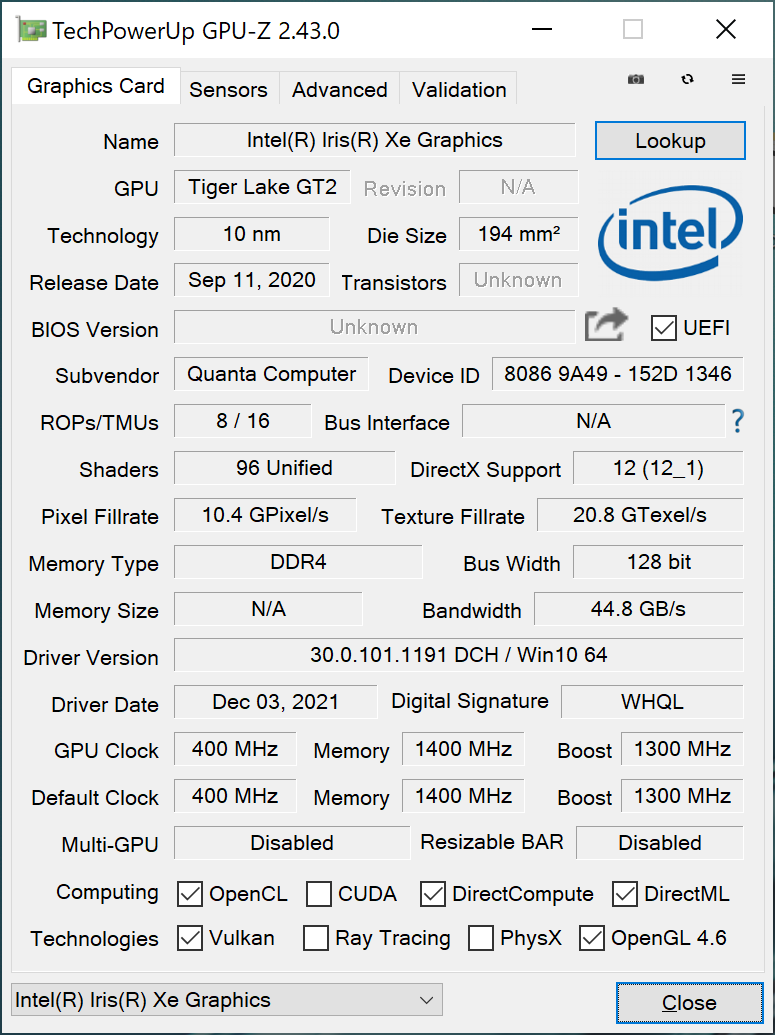The height and width of the screenshot is (1035, 775).
Task: Select the Validation tab
Action: [x=459, y=89]
